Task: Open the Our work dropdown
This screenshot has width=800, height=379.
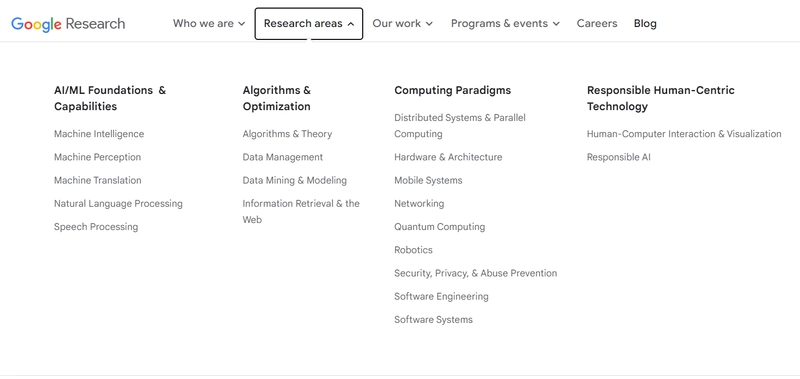Action: (x=403, y=23)
